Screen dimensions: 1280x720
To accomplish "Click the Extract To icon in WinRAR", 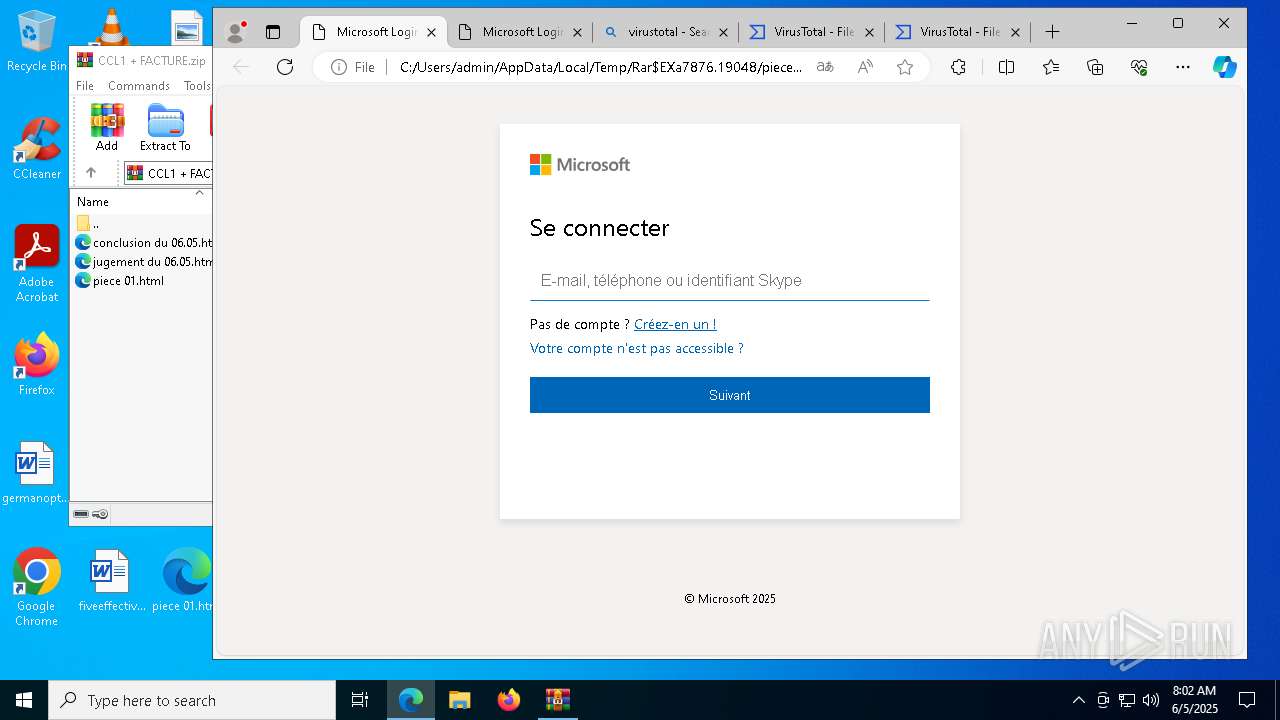I will (x=165, y=127).
